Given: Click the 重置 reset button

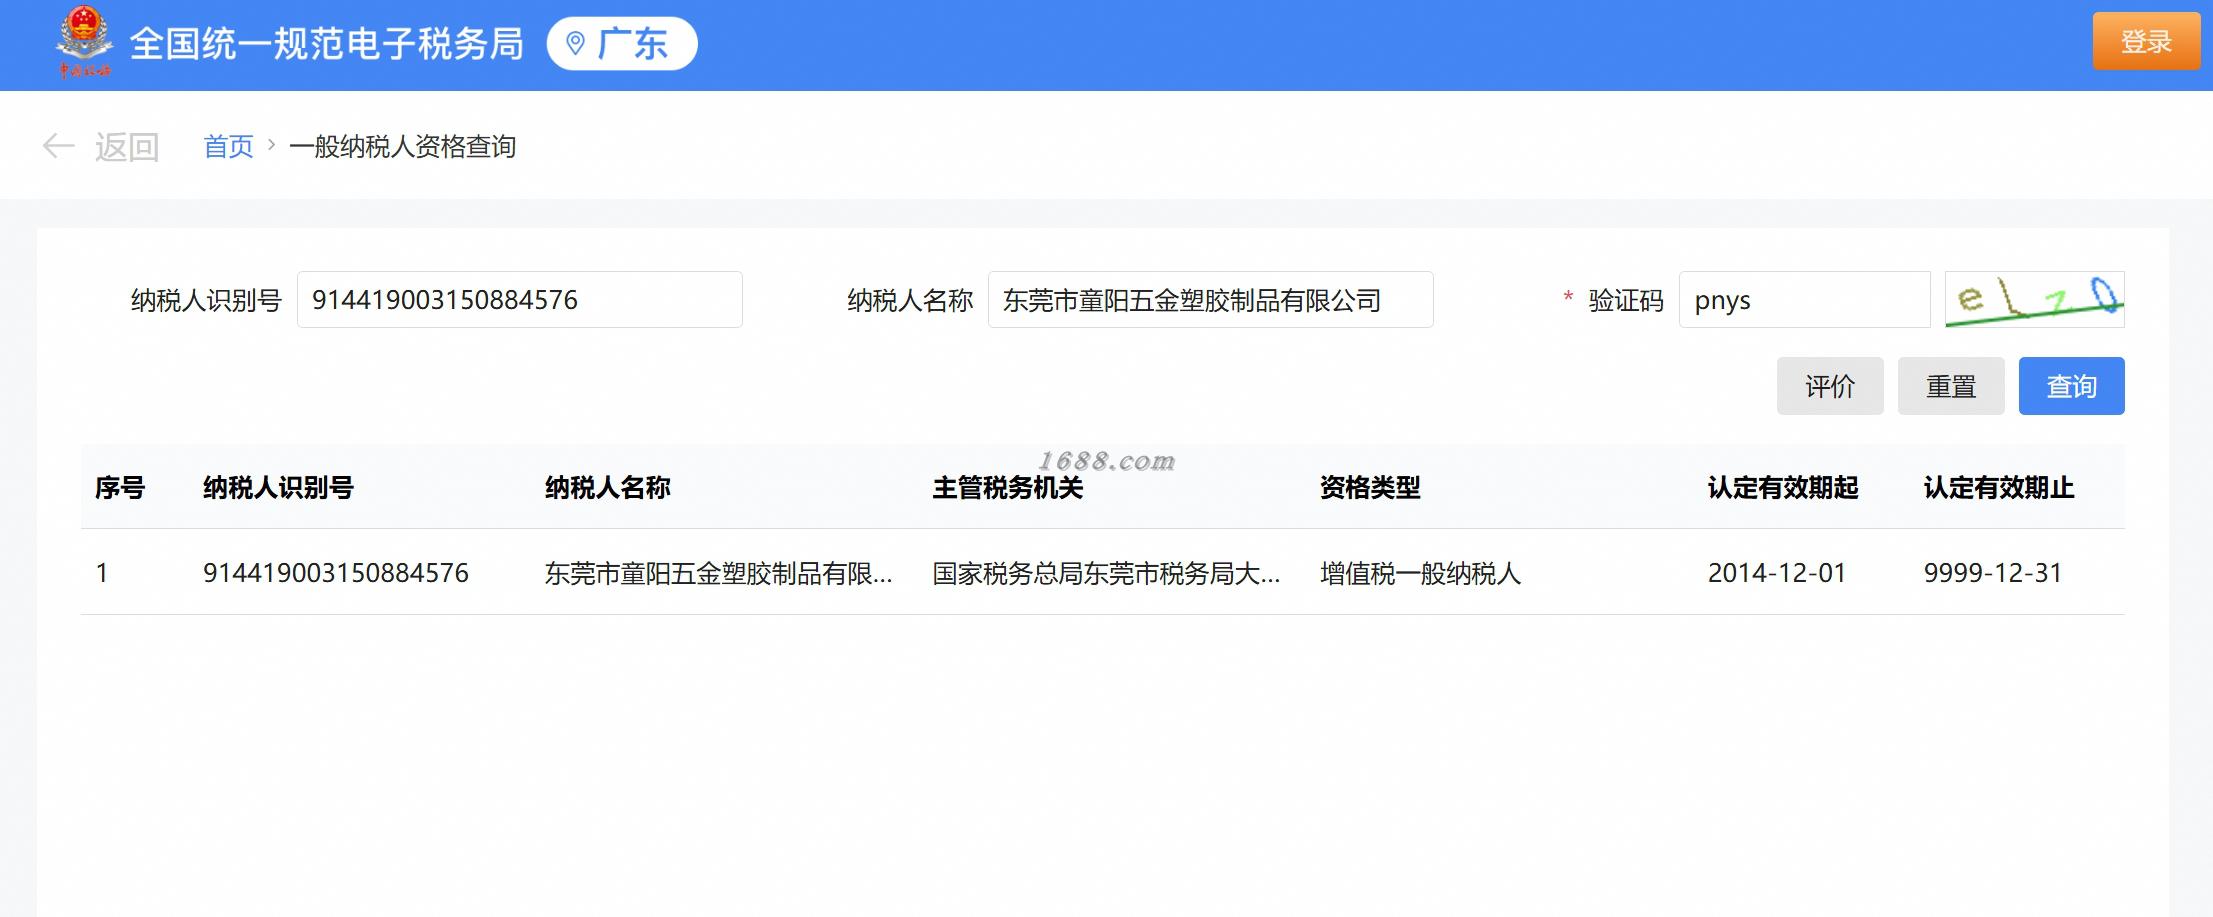Looking at the screenshot, I should coord(1951,386).
